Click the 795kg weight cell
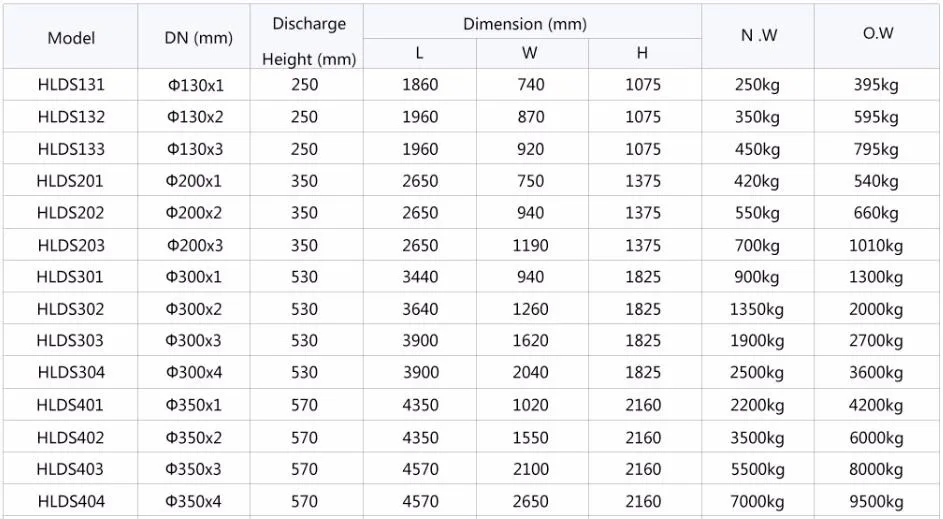Screen dimensions: 943x519 876,149
